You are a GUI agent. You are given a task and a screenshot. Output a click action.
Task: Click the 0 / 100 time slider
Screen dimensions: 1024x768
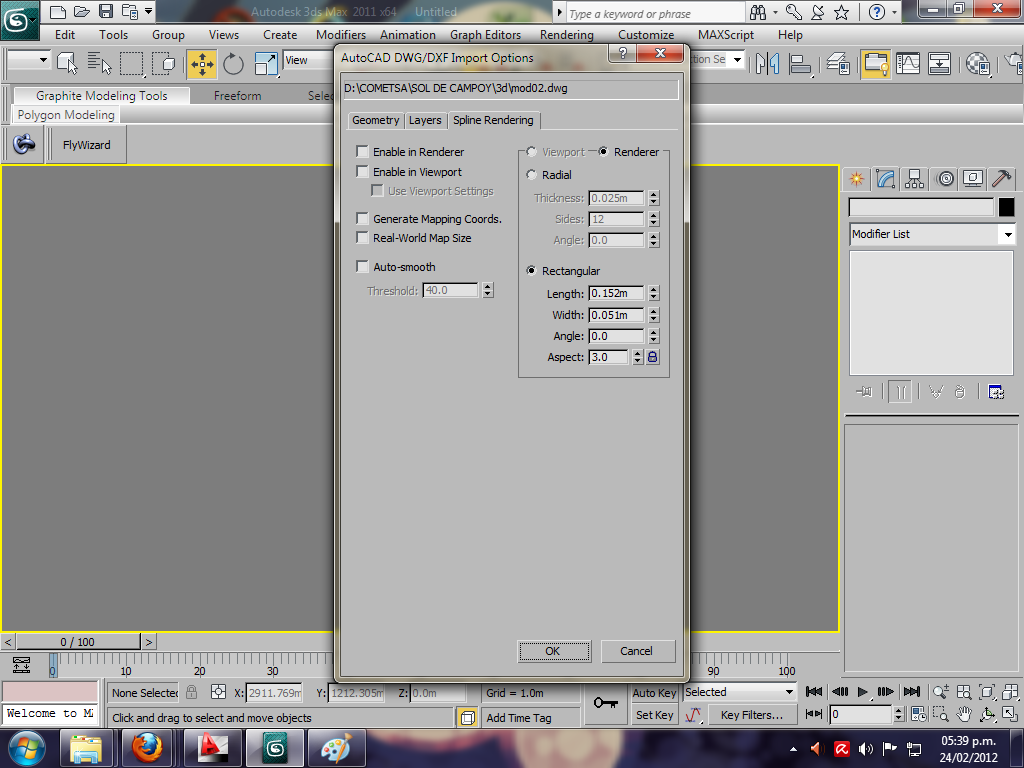click(78, 642)
